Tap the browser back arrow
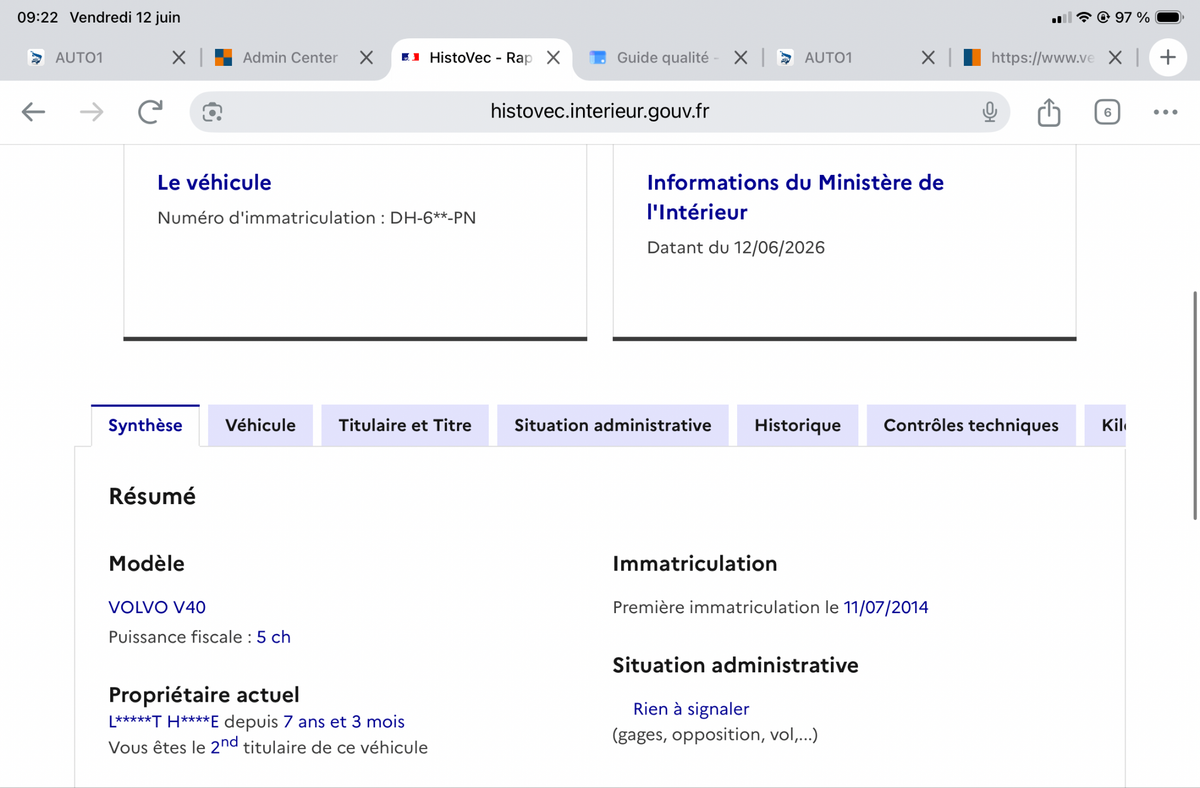Image resolution: width=1200 pixels, height=788 pixels. click(x=34, y=112)
